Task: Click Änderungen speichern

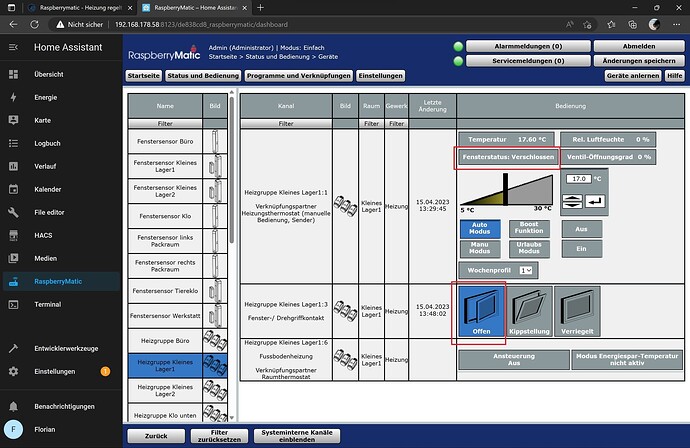Action: [x=639, y=61]
